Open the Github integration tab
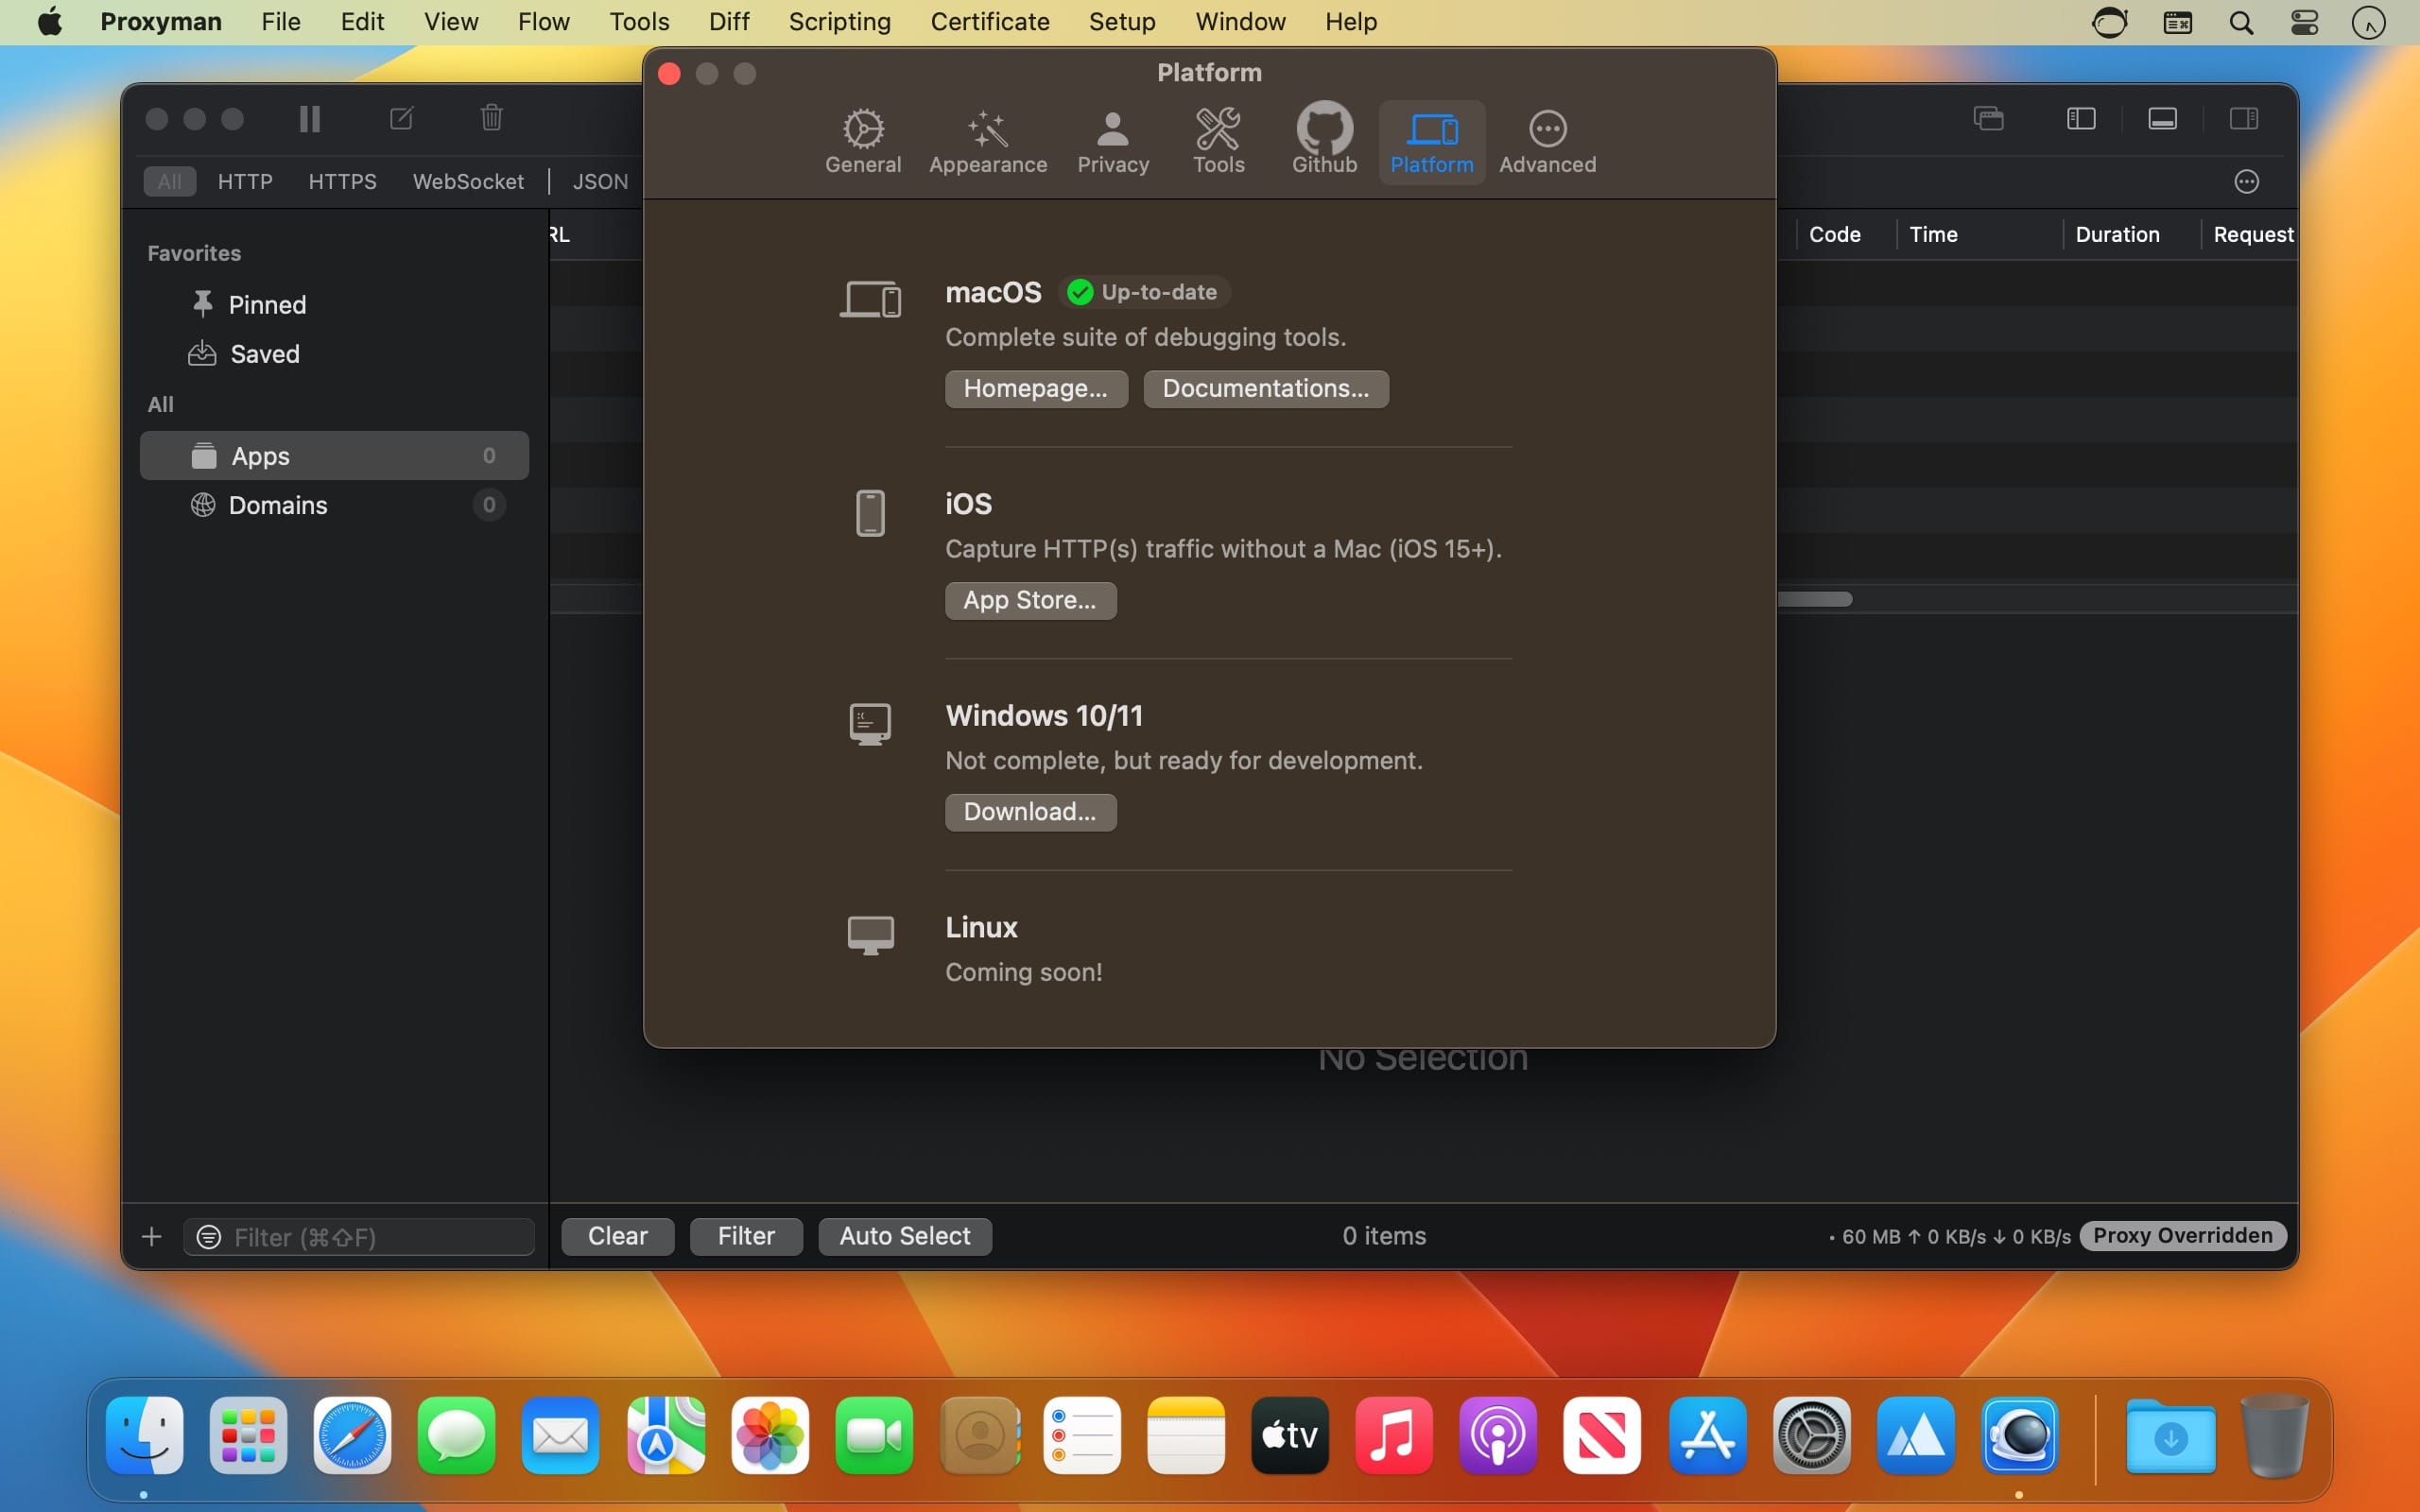Screen dimensions: 2420x1512 1322,139
